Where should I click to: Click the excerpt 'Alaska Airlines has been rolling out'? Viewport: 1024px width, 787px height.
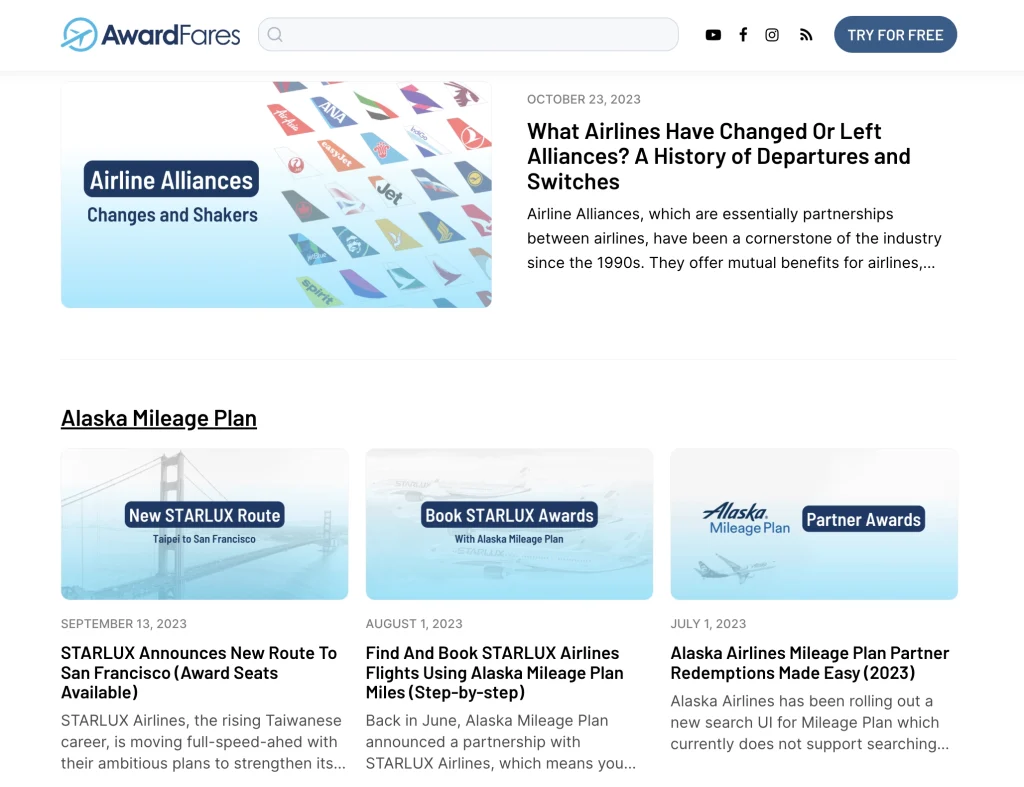(x=810, y=722)
